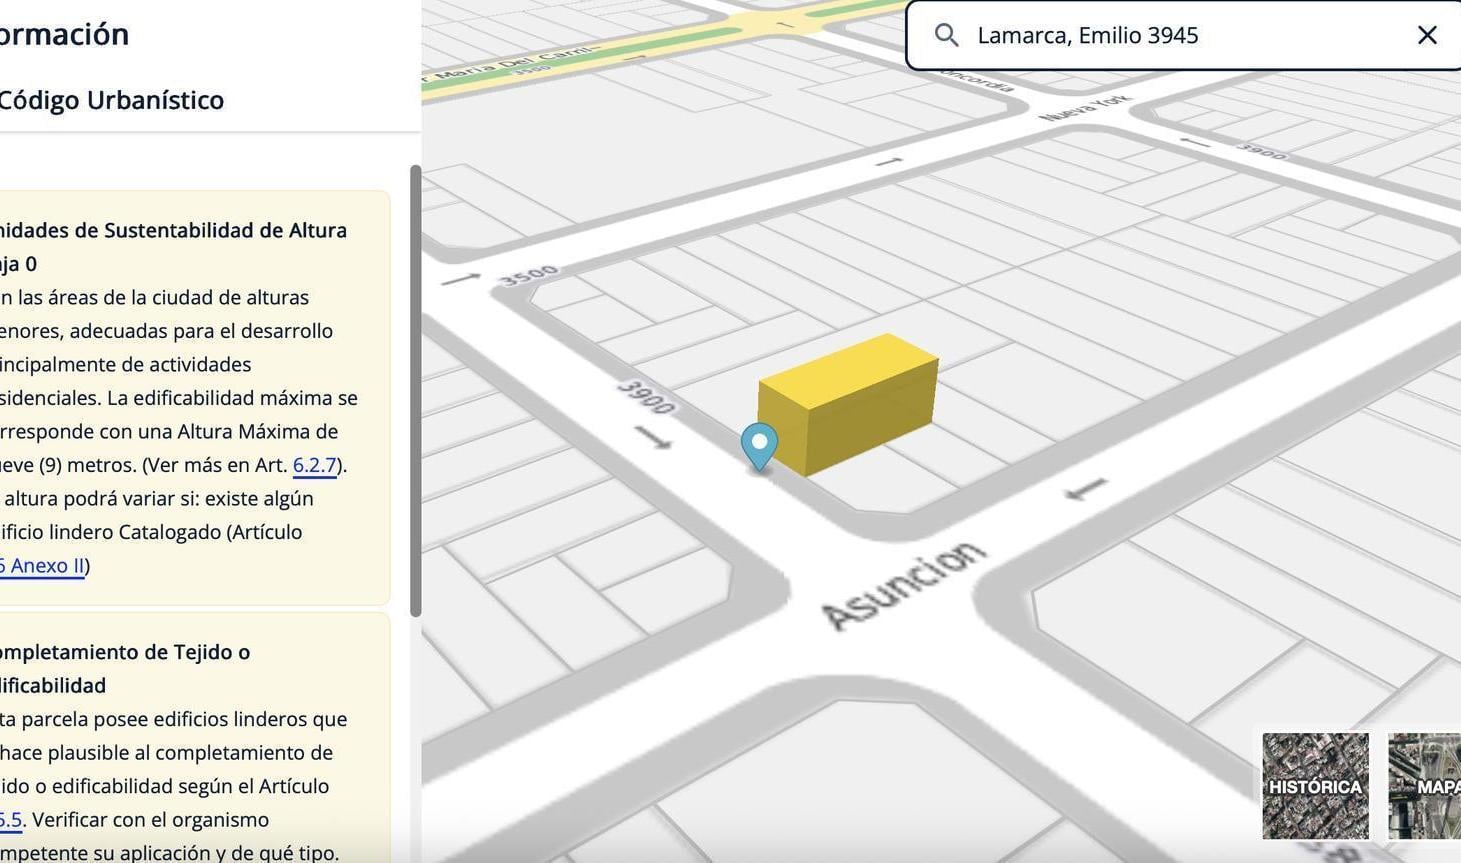Click the Nueva York street label
Image resolution: width=1461 pixels, height=863 pixels.
(1084, 108)
